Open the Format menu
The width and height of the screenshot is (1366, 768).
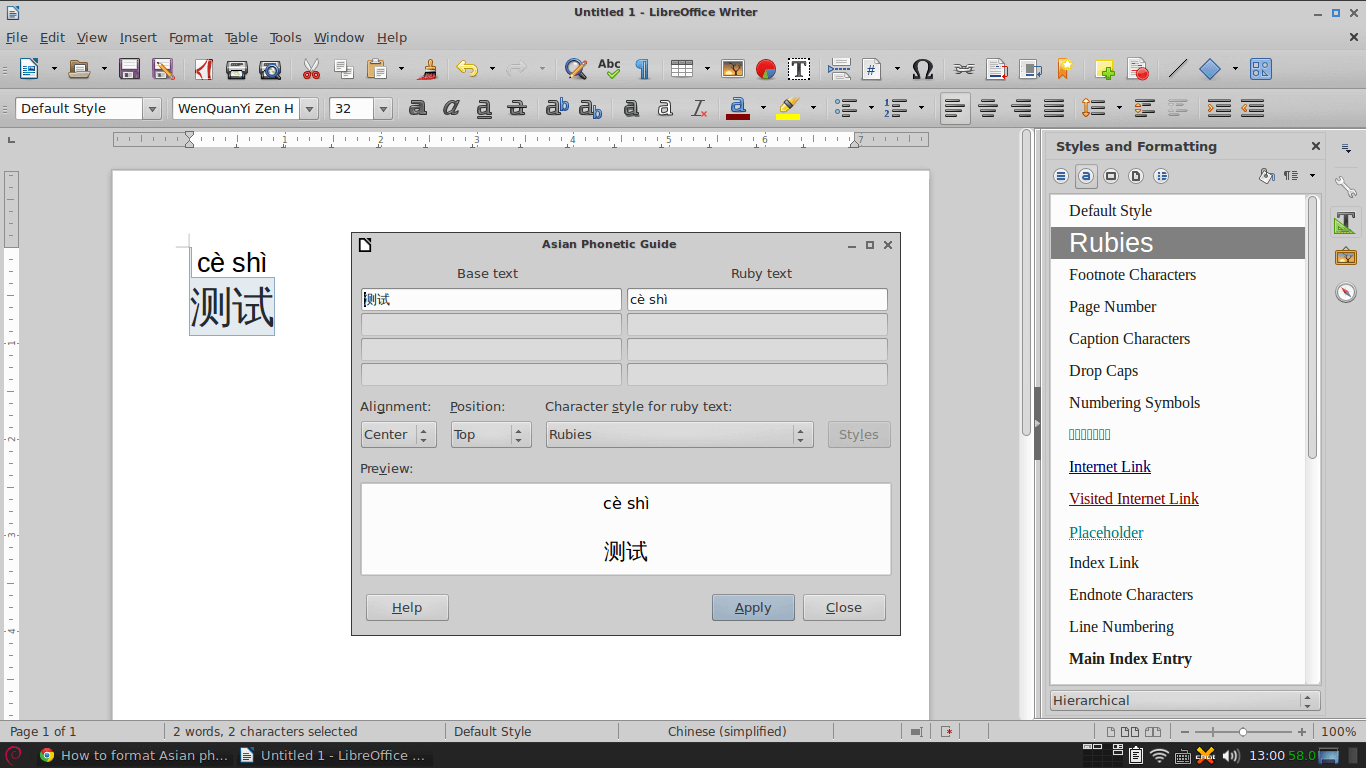coord(191,37)
